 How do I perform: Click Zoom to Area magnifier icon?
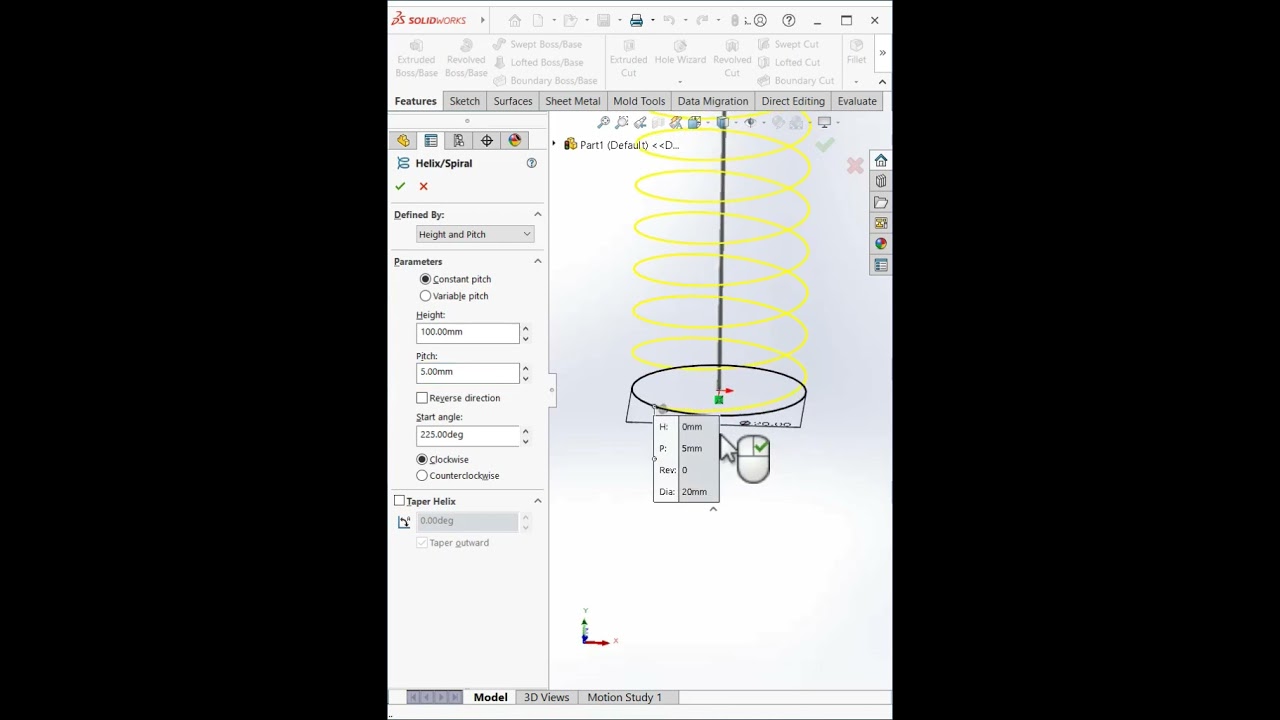[x=622, y=122]
